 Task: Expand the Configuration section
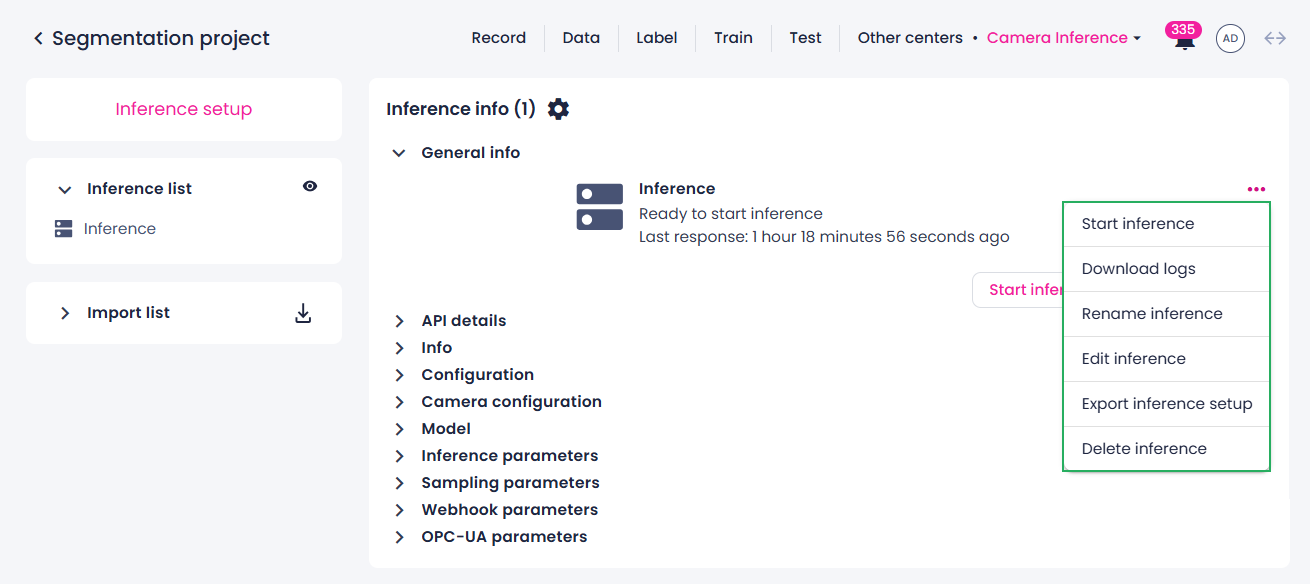coord(399,375)
